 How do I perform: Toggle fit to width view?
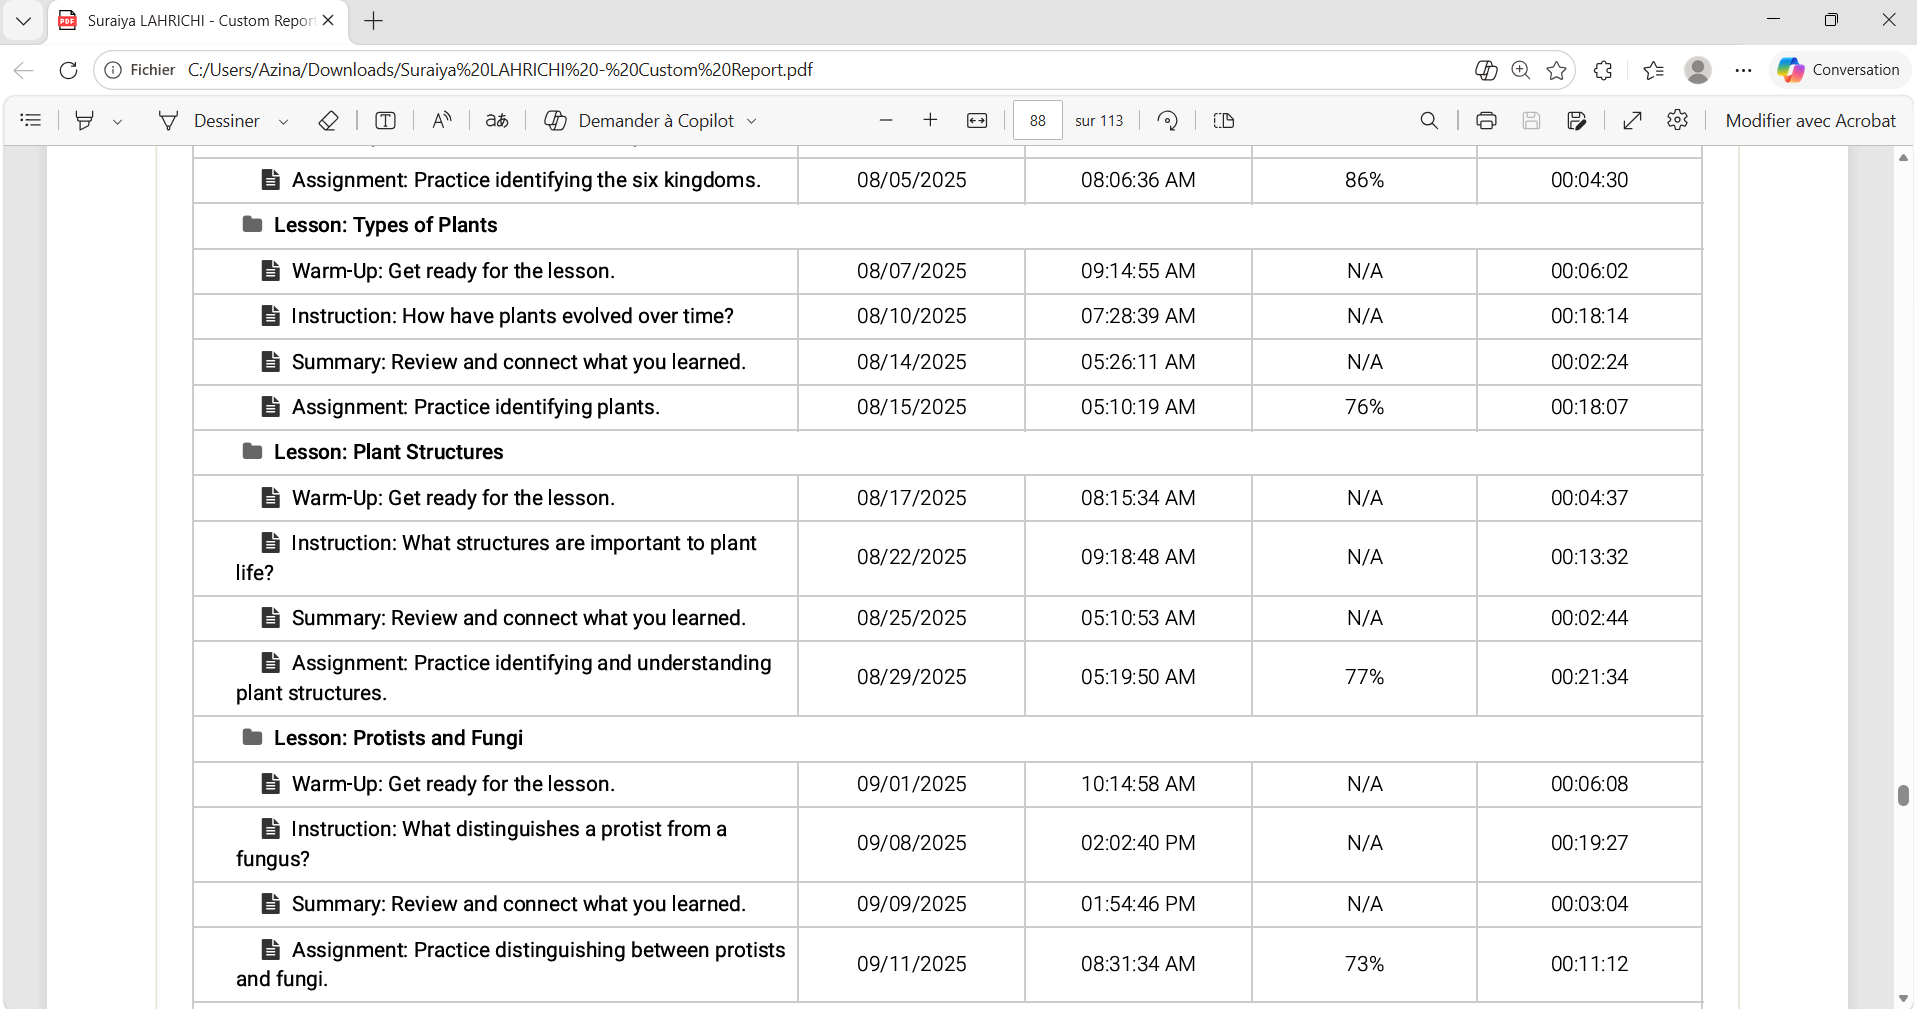(x=977, y=121)
